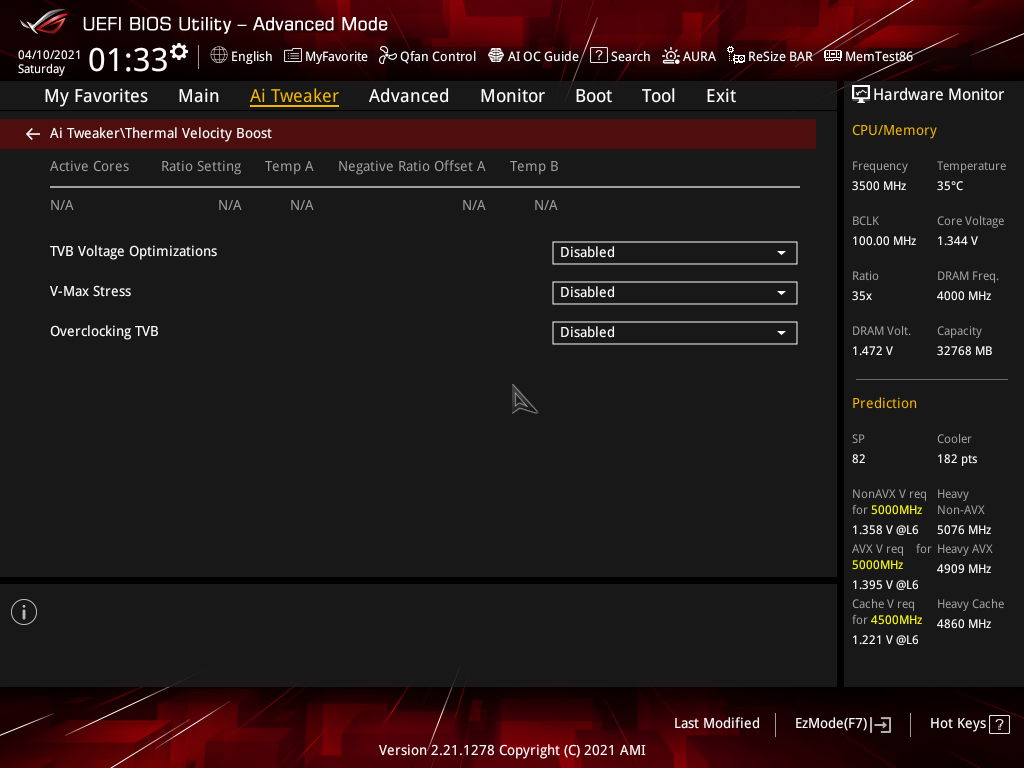This screenshot has height=768, width=1024.
Task: Click the Search label in toolbar
Action: click(630, 56)
